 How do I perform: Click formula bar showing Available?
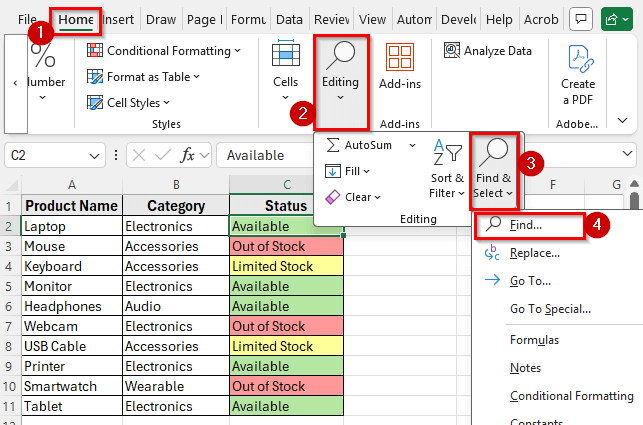[x=267, y=155]
